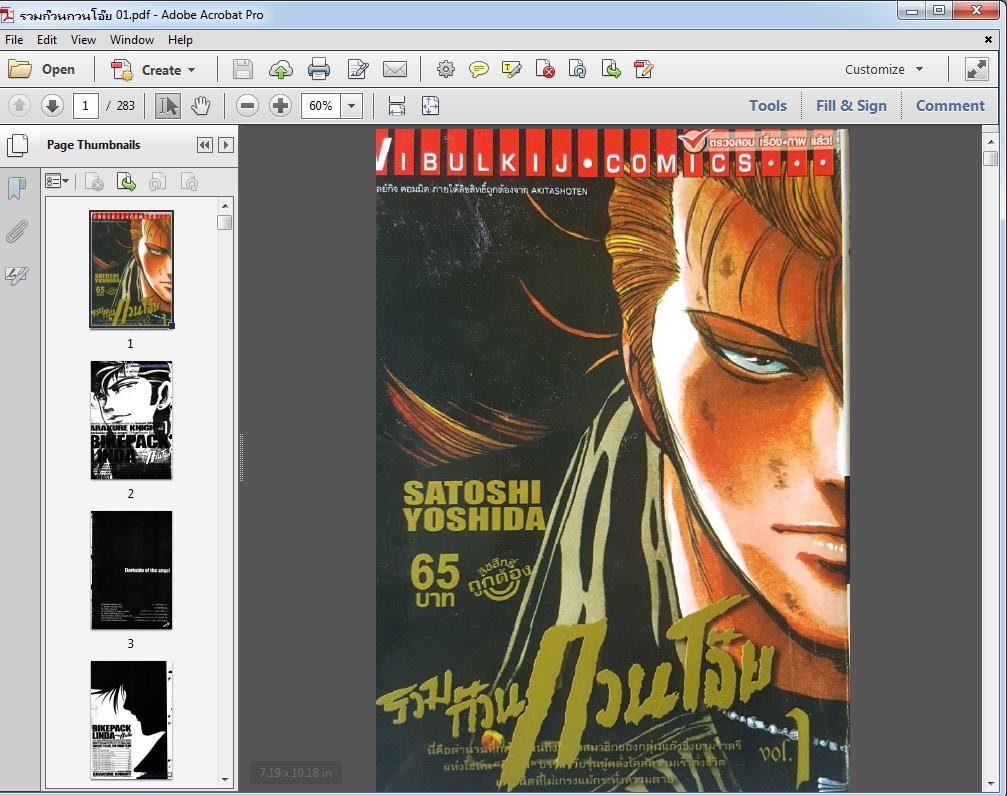Open the Window menu
The height and width of the screenshot is (796, 1007).
click(132, 40)
